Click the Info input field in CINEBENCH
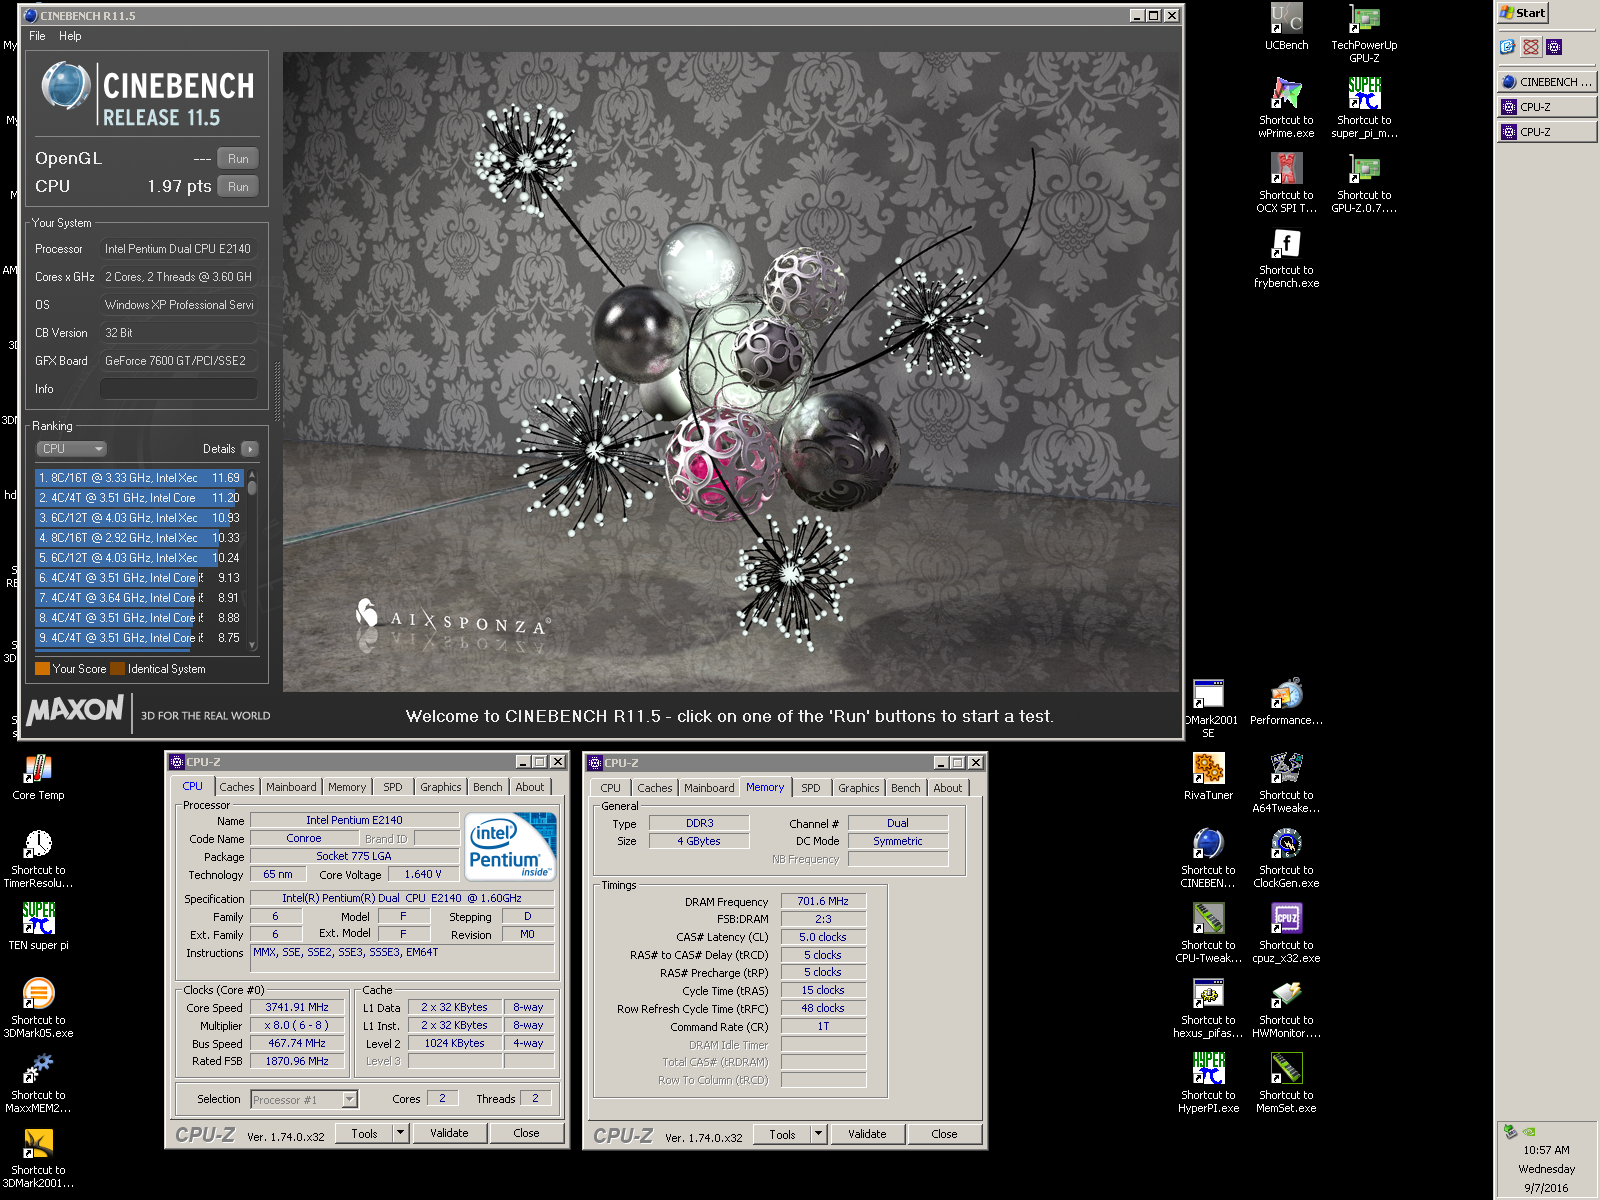1600x1200 pixels. coord(179,389)
